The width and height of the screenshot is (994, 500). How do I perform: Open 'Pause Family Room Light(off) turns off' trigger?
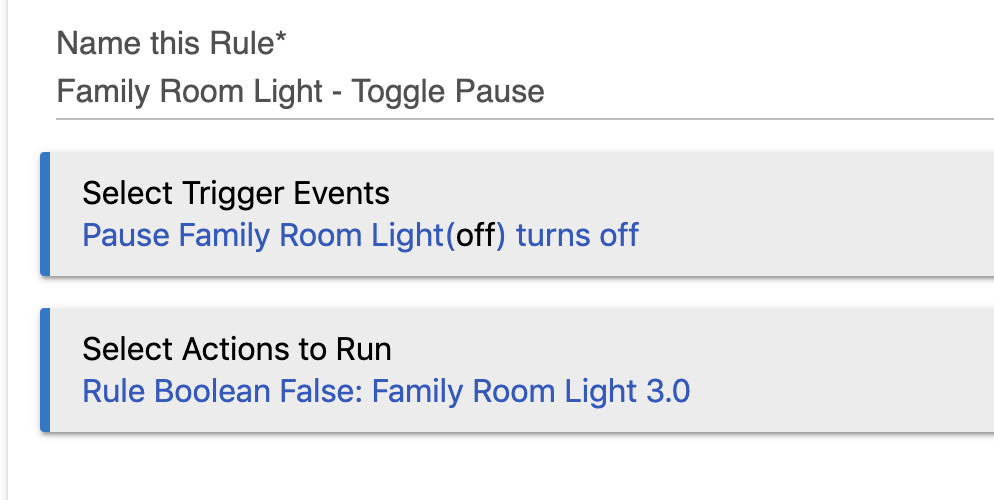[360, 235]
